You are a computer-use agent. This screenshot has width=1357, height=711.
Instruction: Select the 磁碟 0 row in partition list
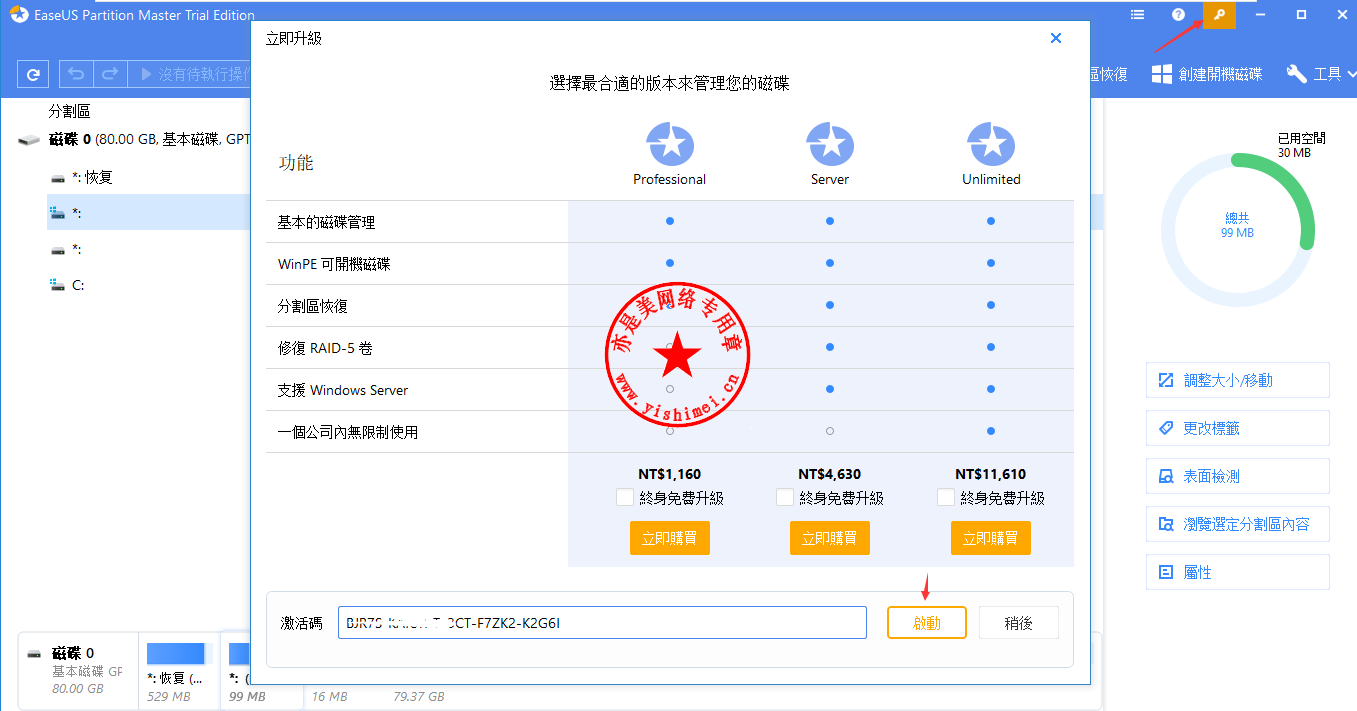[x=133, y=140]
